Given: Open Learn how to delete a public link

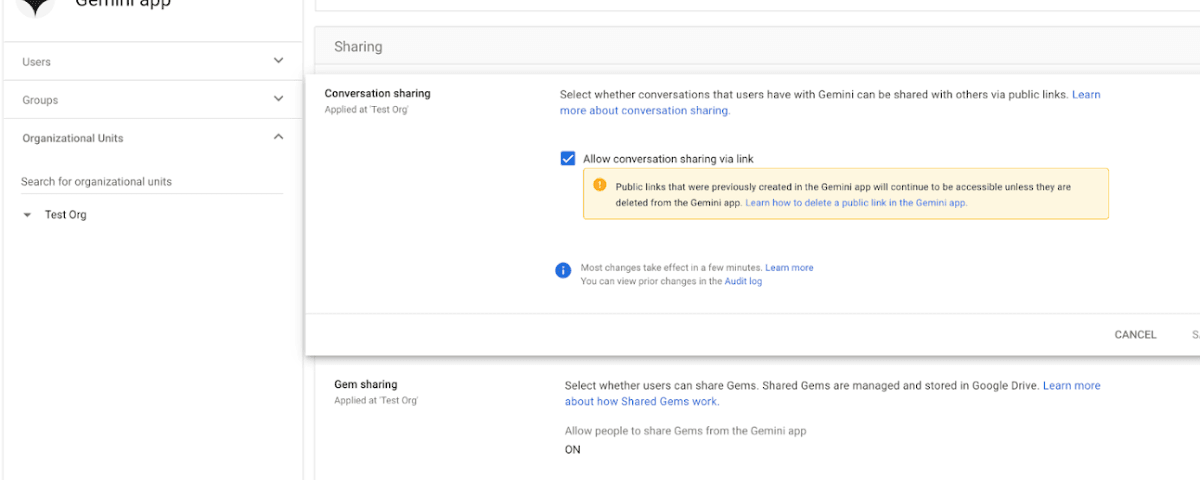Looking at the screenshot, I should click(856, 203).
